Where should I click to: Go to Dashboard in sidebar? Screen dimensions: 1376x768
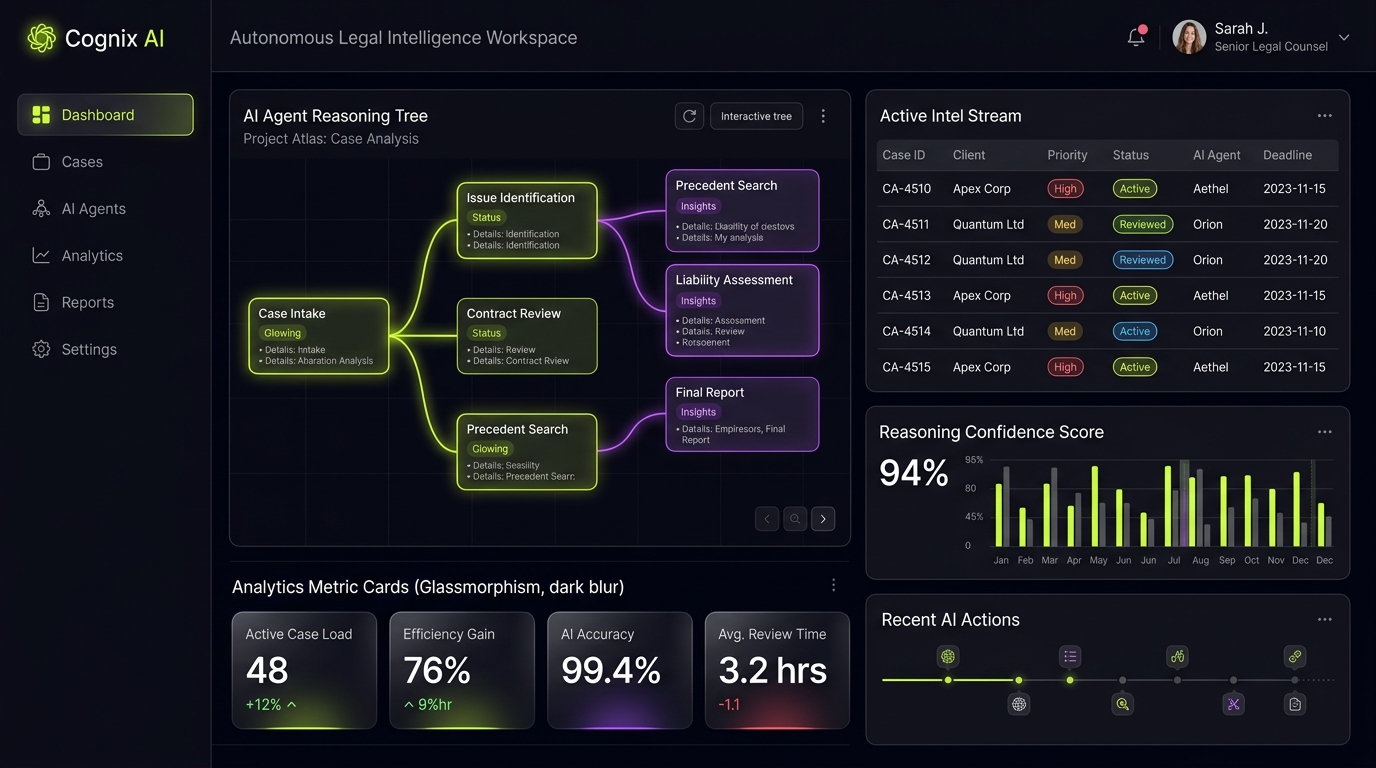point(105,115)
